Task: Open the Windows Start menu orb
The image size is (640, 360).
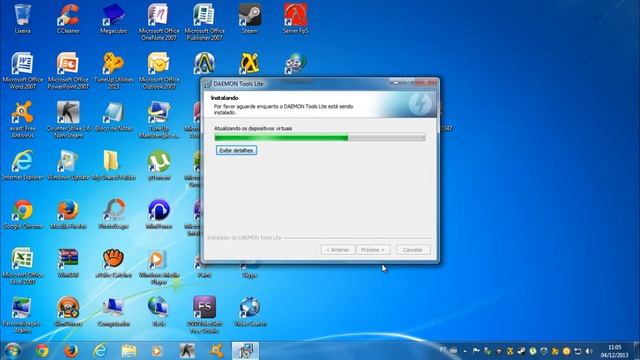Action: coord(12,351)
